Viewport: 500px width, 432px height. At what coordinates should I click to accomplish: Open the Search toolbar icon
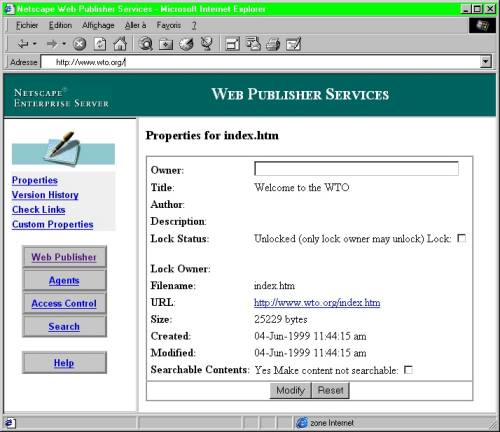[x=146, y=44]
